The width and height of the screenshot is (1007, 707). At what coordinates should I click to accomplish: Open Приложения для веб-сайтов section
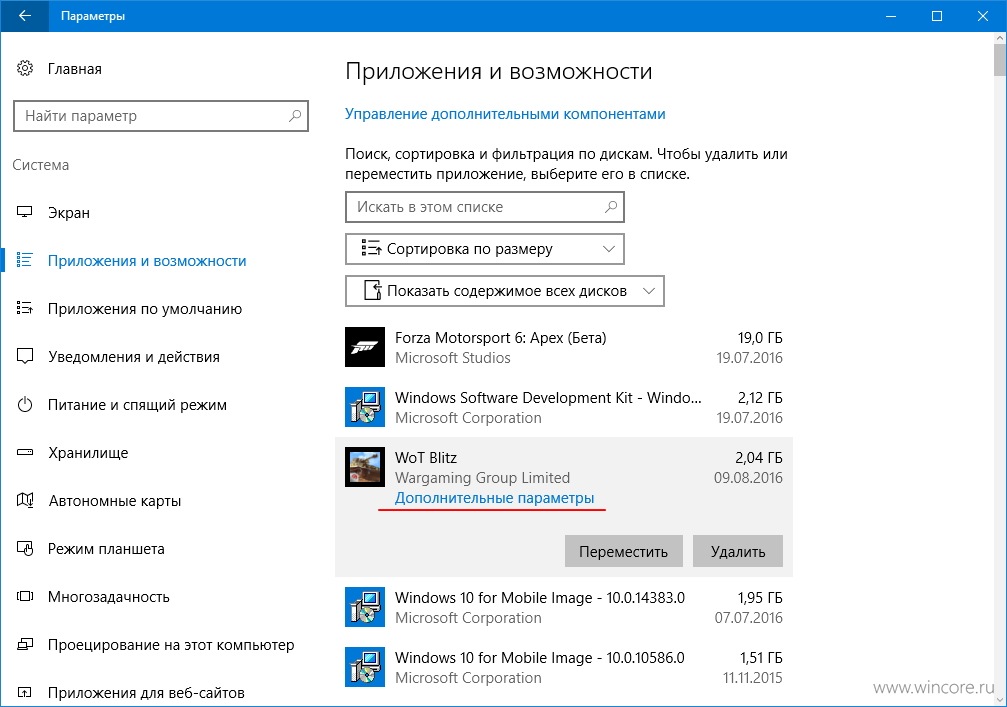146,693
